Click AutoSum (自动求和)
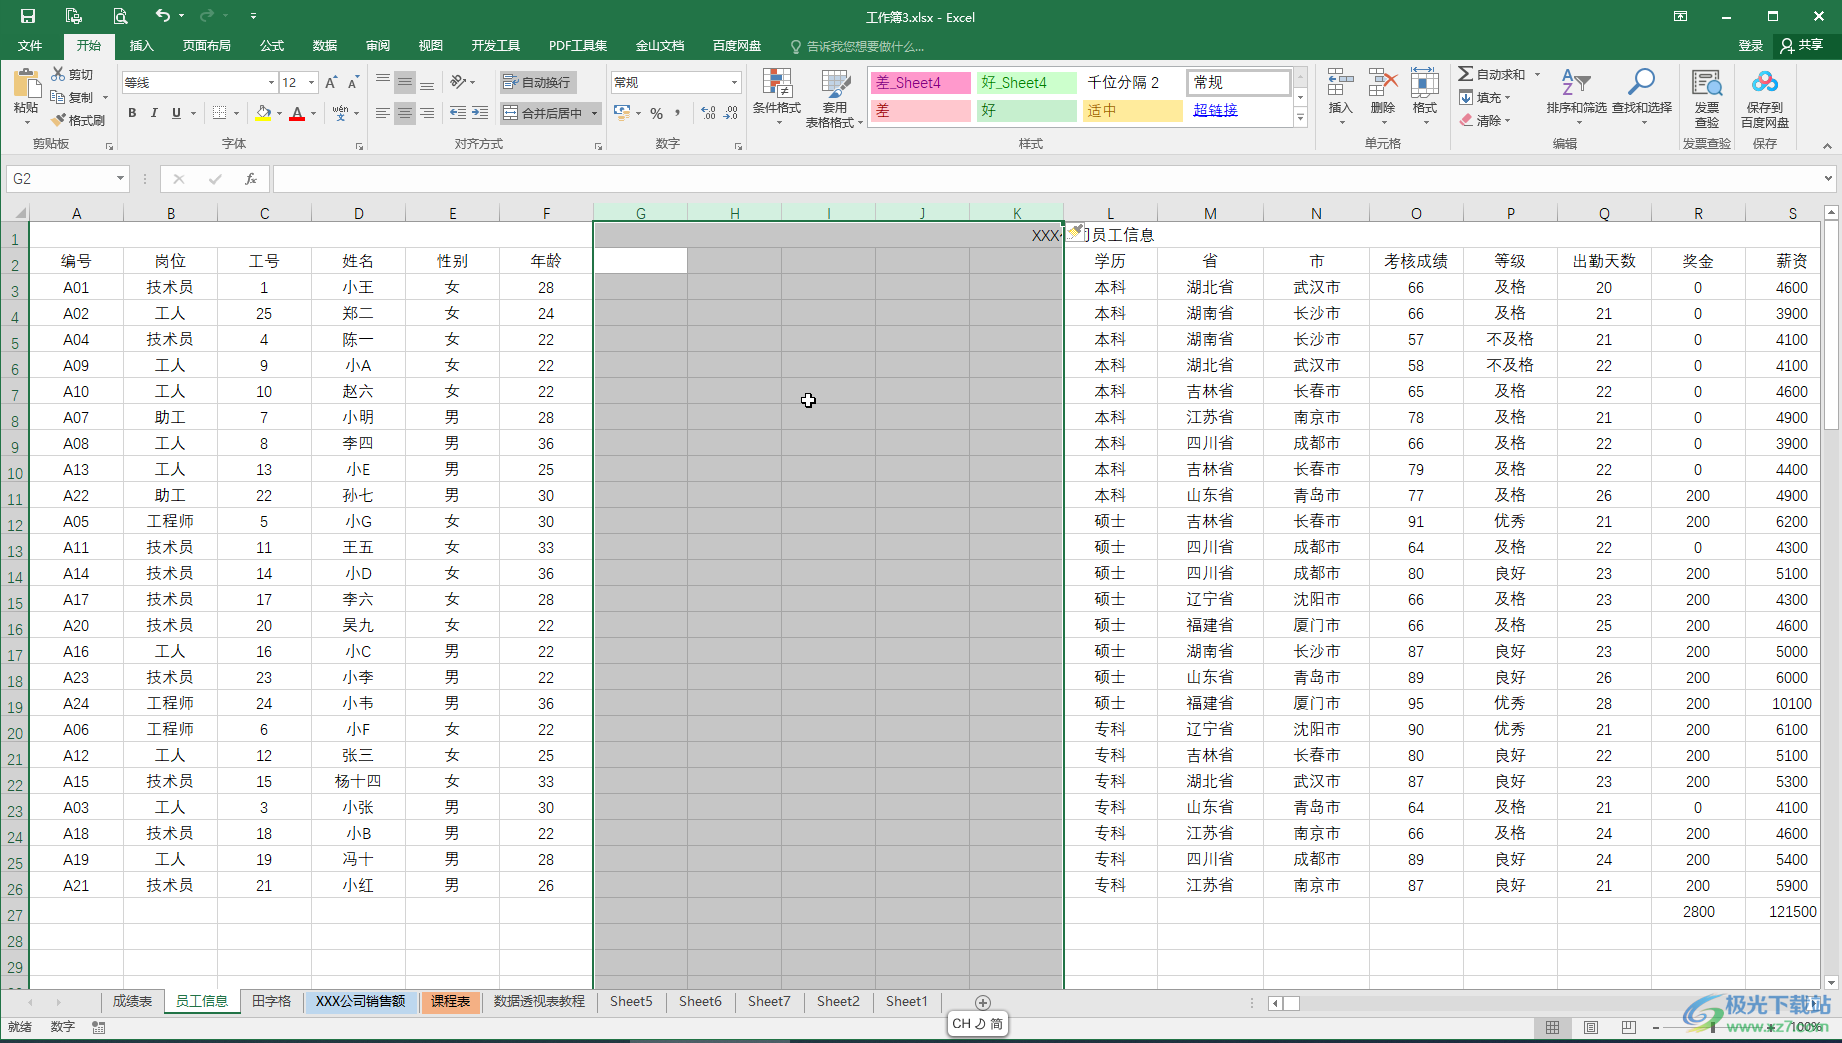1842x1043 pixels. 1492,74
